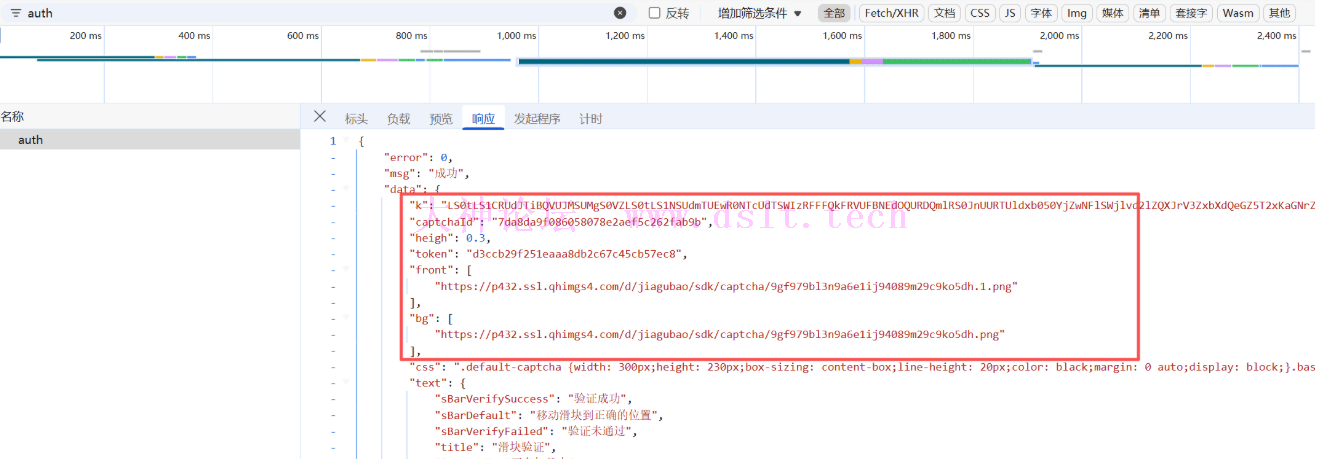Click the filter funnel icon beside auth
This screenshot has height=459, width=1320.
16,13
